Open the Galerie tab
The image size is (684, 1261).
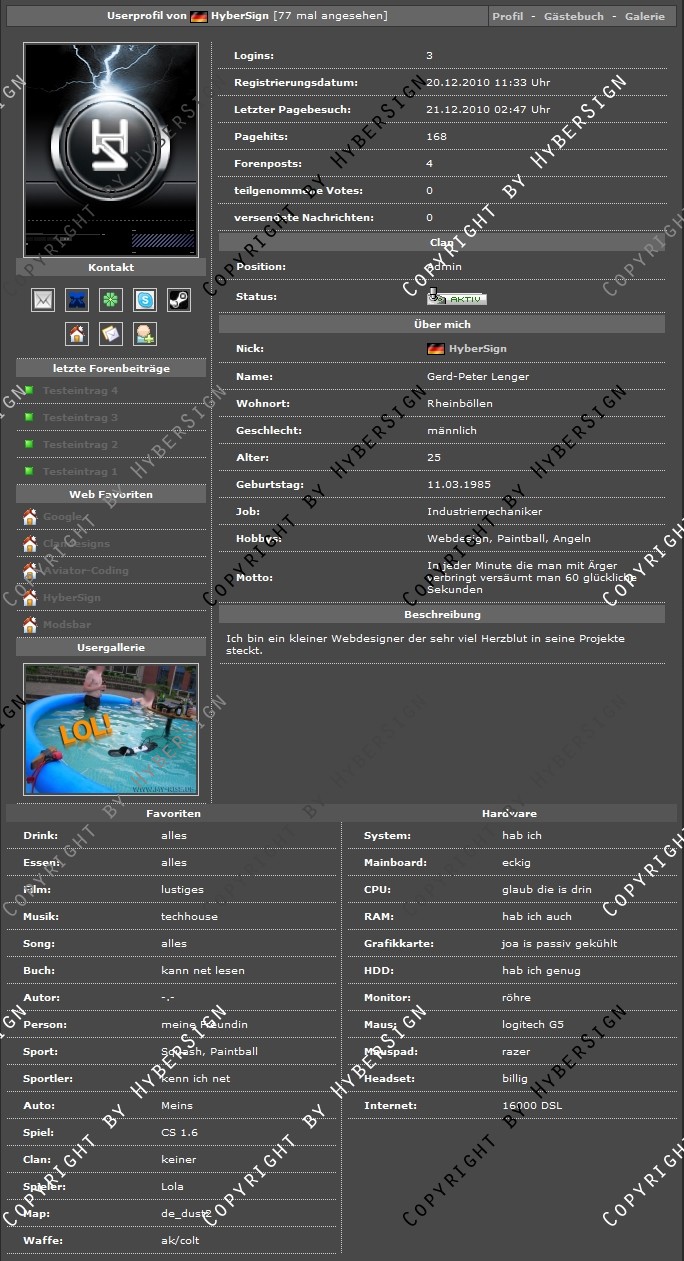[645, 17]
